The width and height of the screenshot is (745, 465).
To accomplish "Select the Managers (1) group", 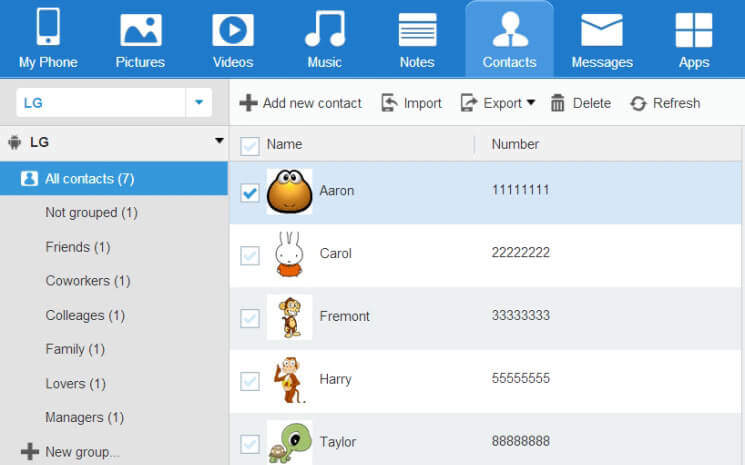I will point(84,418).
